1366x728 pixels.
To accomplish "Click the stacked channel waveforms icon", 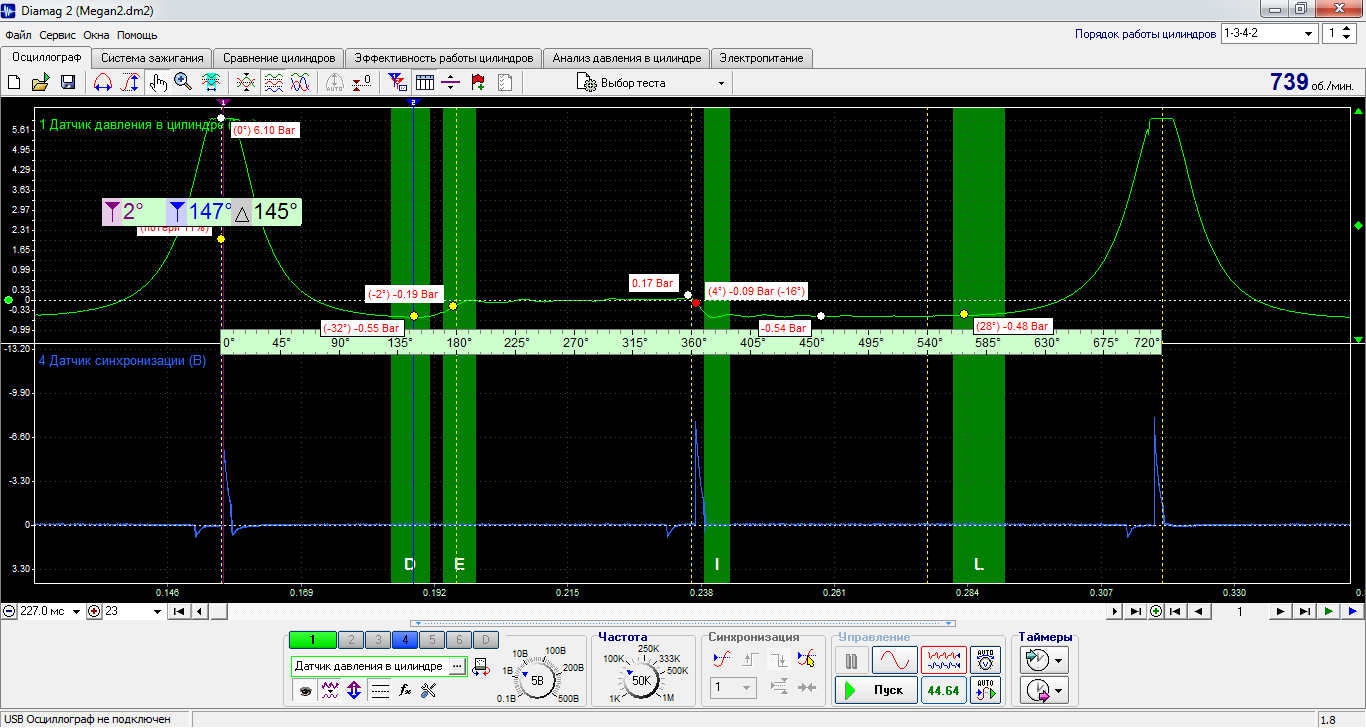I will pyautogui.click(x=273, y=83).
